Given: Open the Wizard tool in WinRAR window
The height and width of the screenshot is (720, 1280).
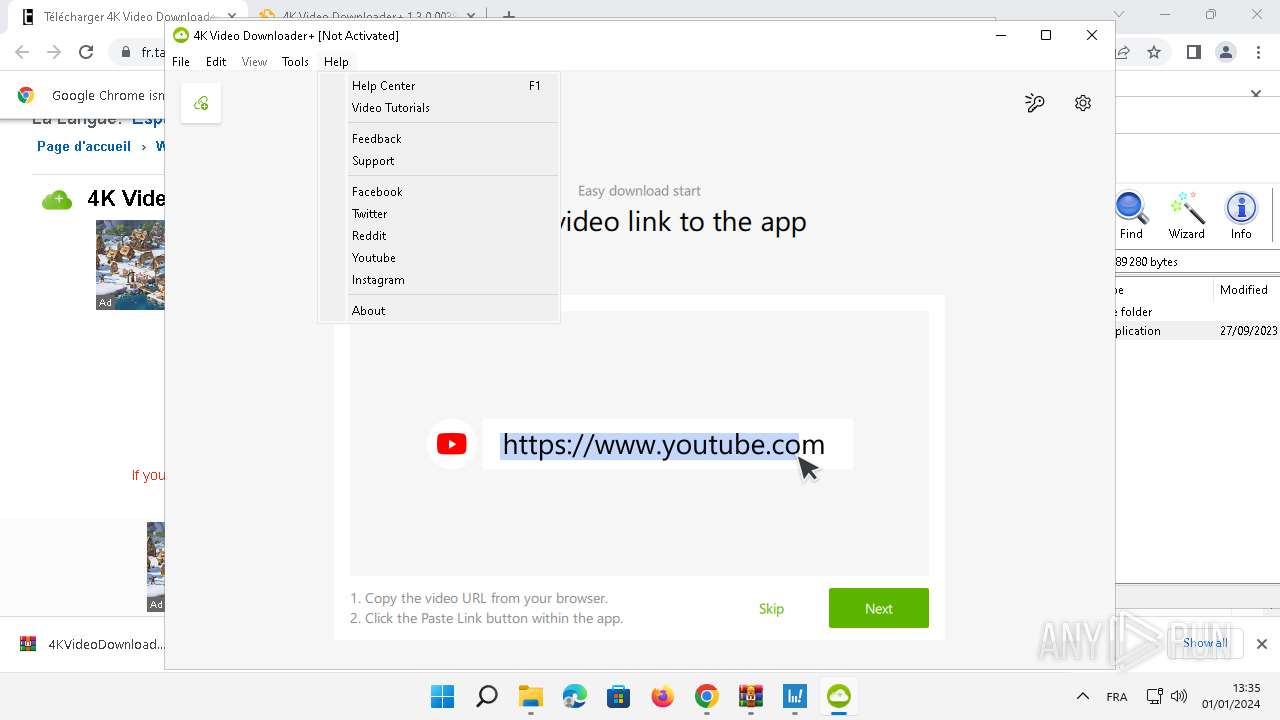Looking at the screenshot, I should click(1187, 216).
